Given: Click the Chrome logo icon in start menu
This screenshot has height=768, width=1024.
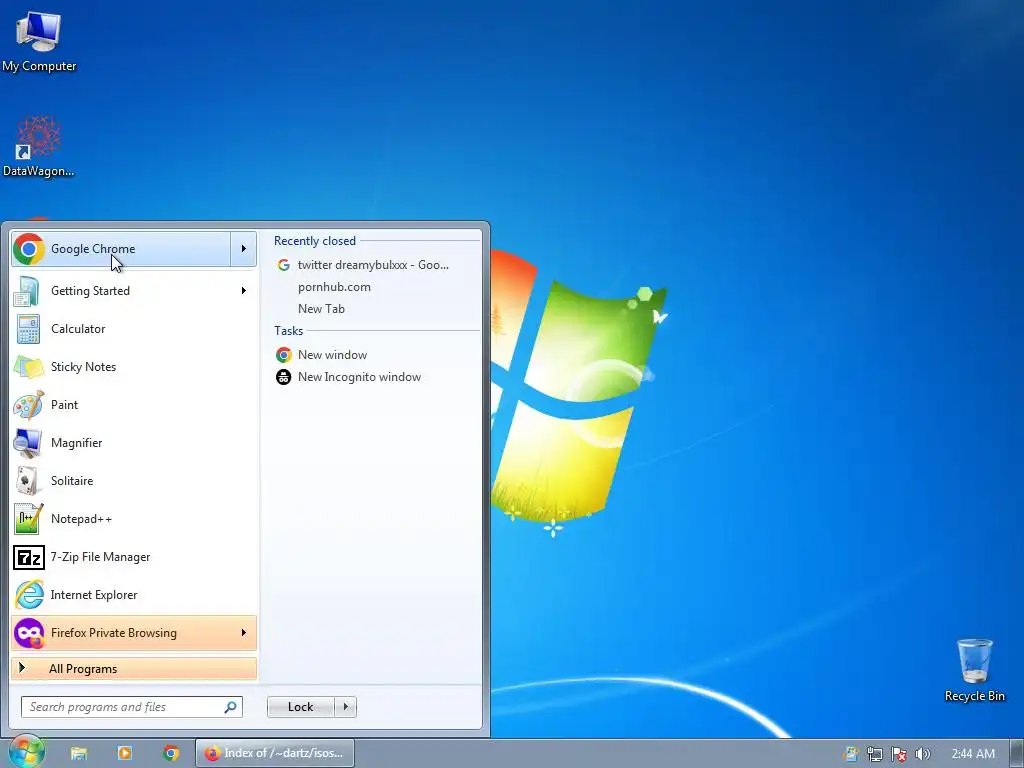Looking at the screenshot, I should click(x=29, y=249).
